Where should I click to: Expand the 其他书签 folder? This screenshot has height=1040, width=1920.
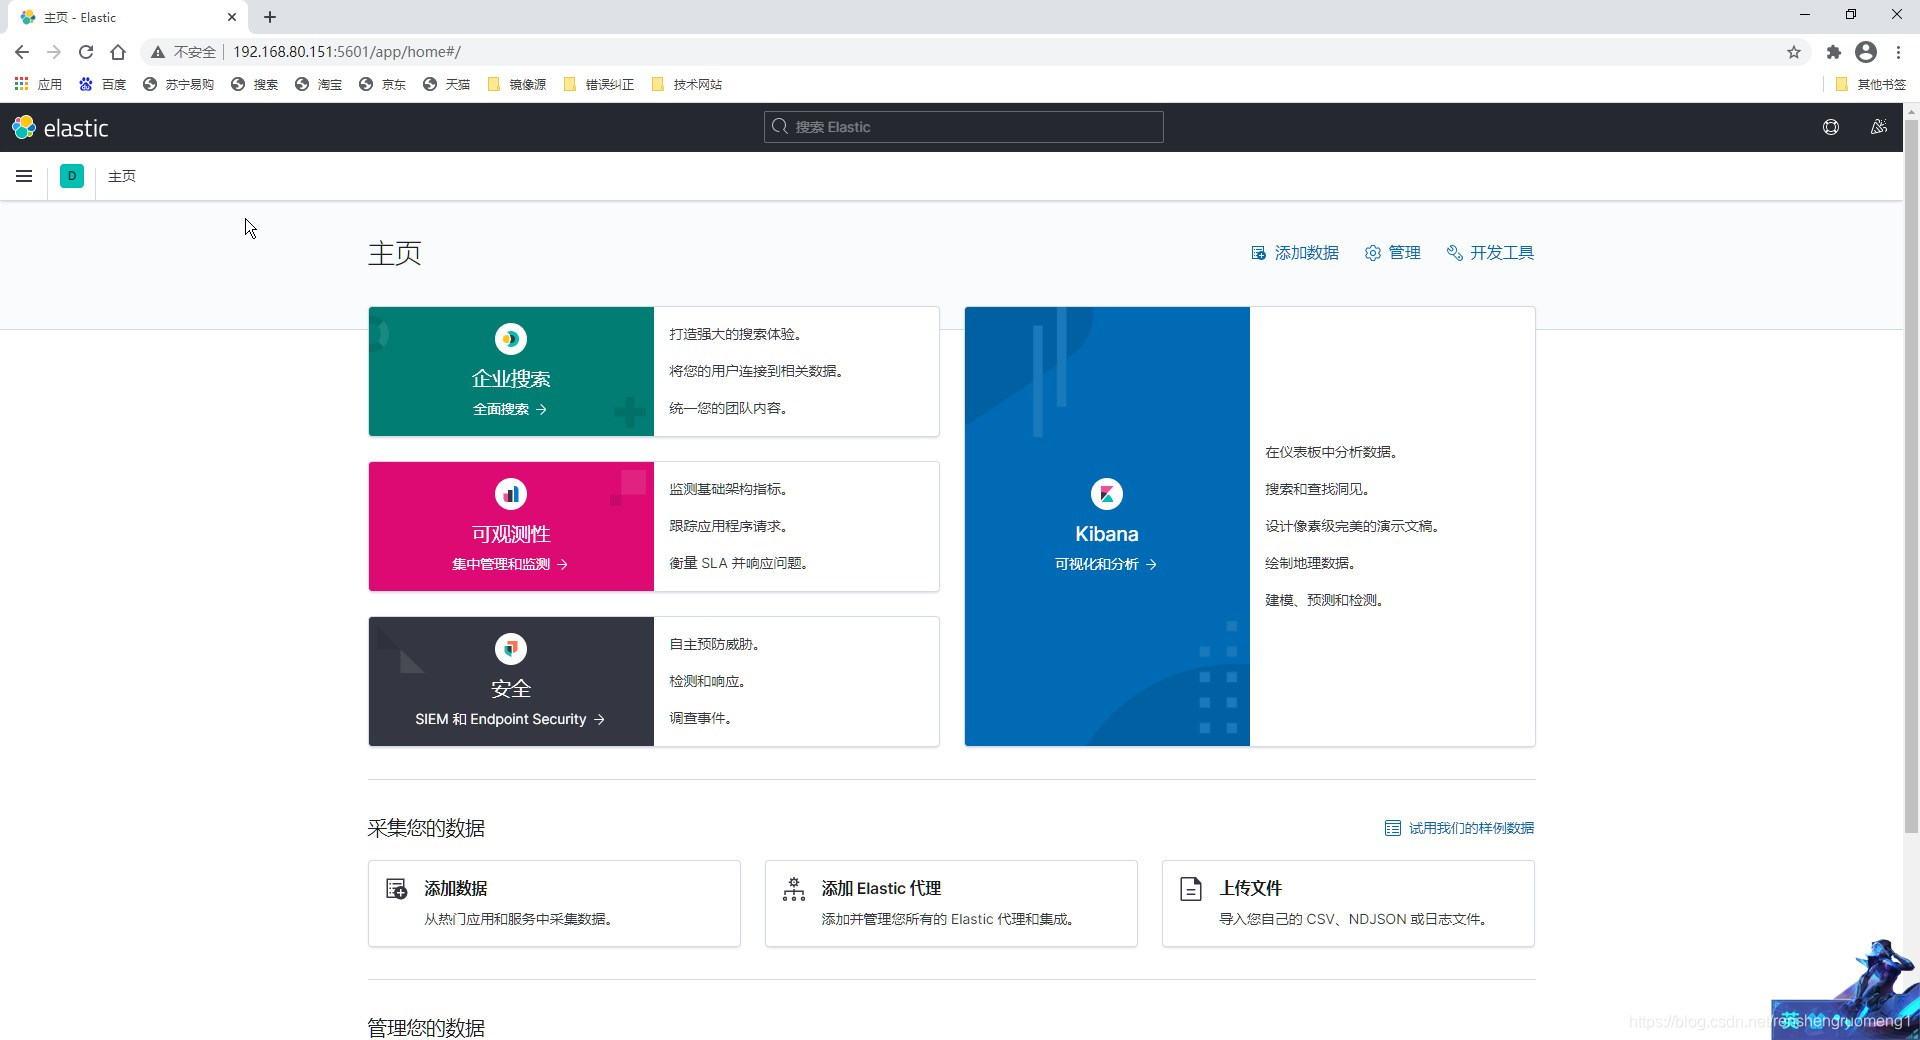(x=1871, y=84)
